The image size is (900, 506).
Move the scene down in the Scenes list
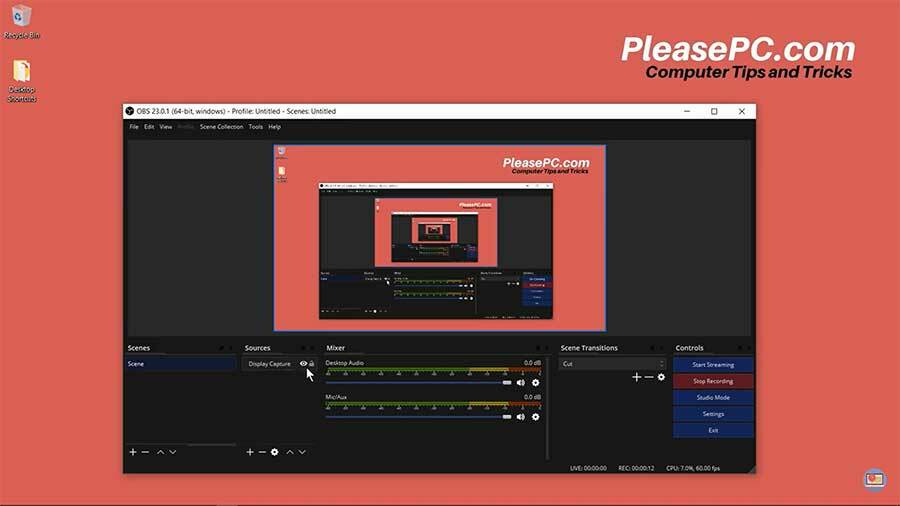[173, 452]
